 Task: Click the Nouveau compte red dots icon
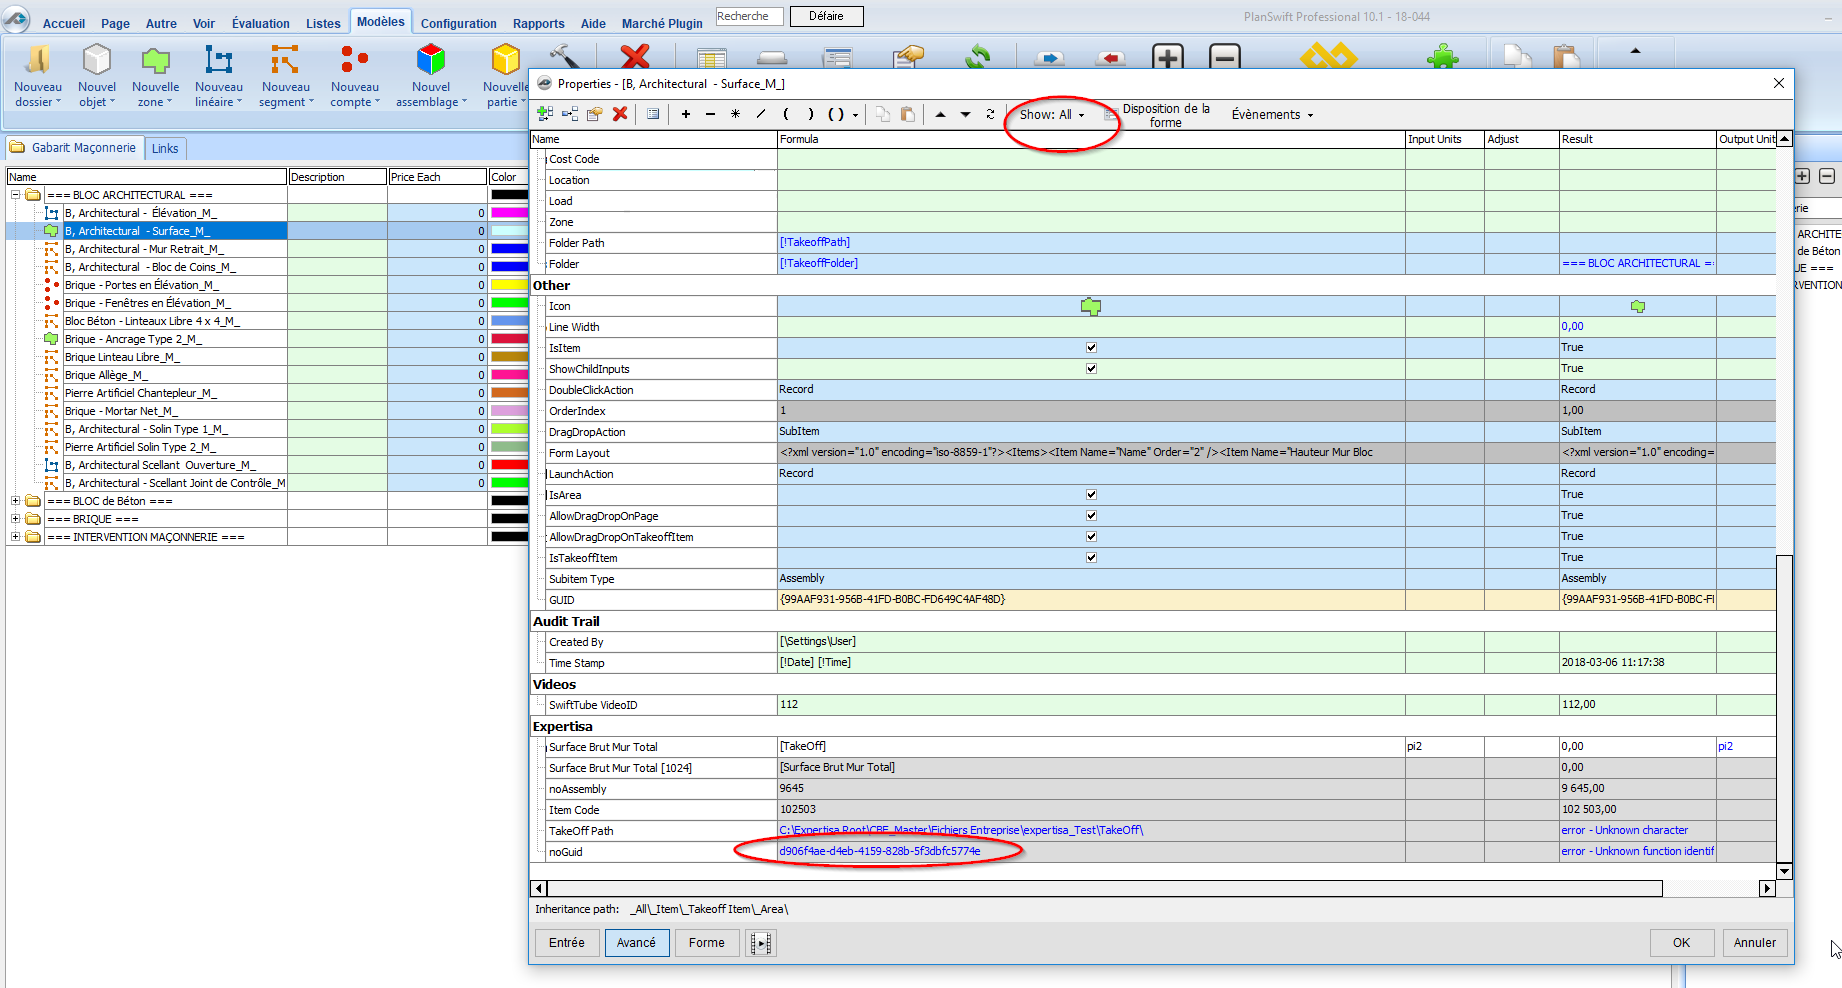pos(354,62)
